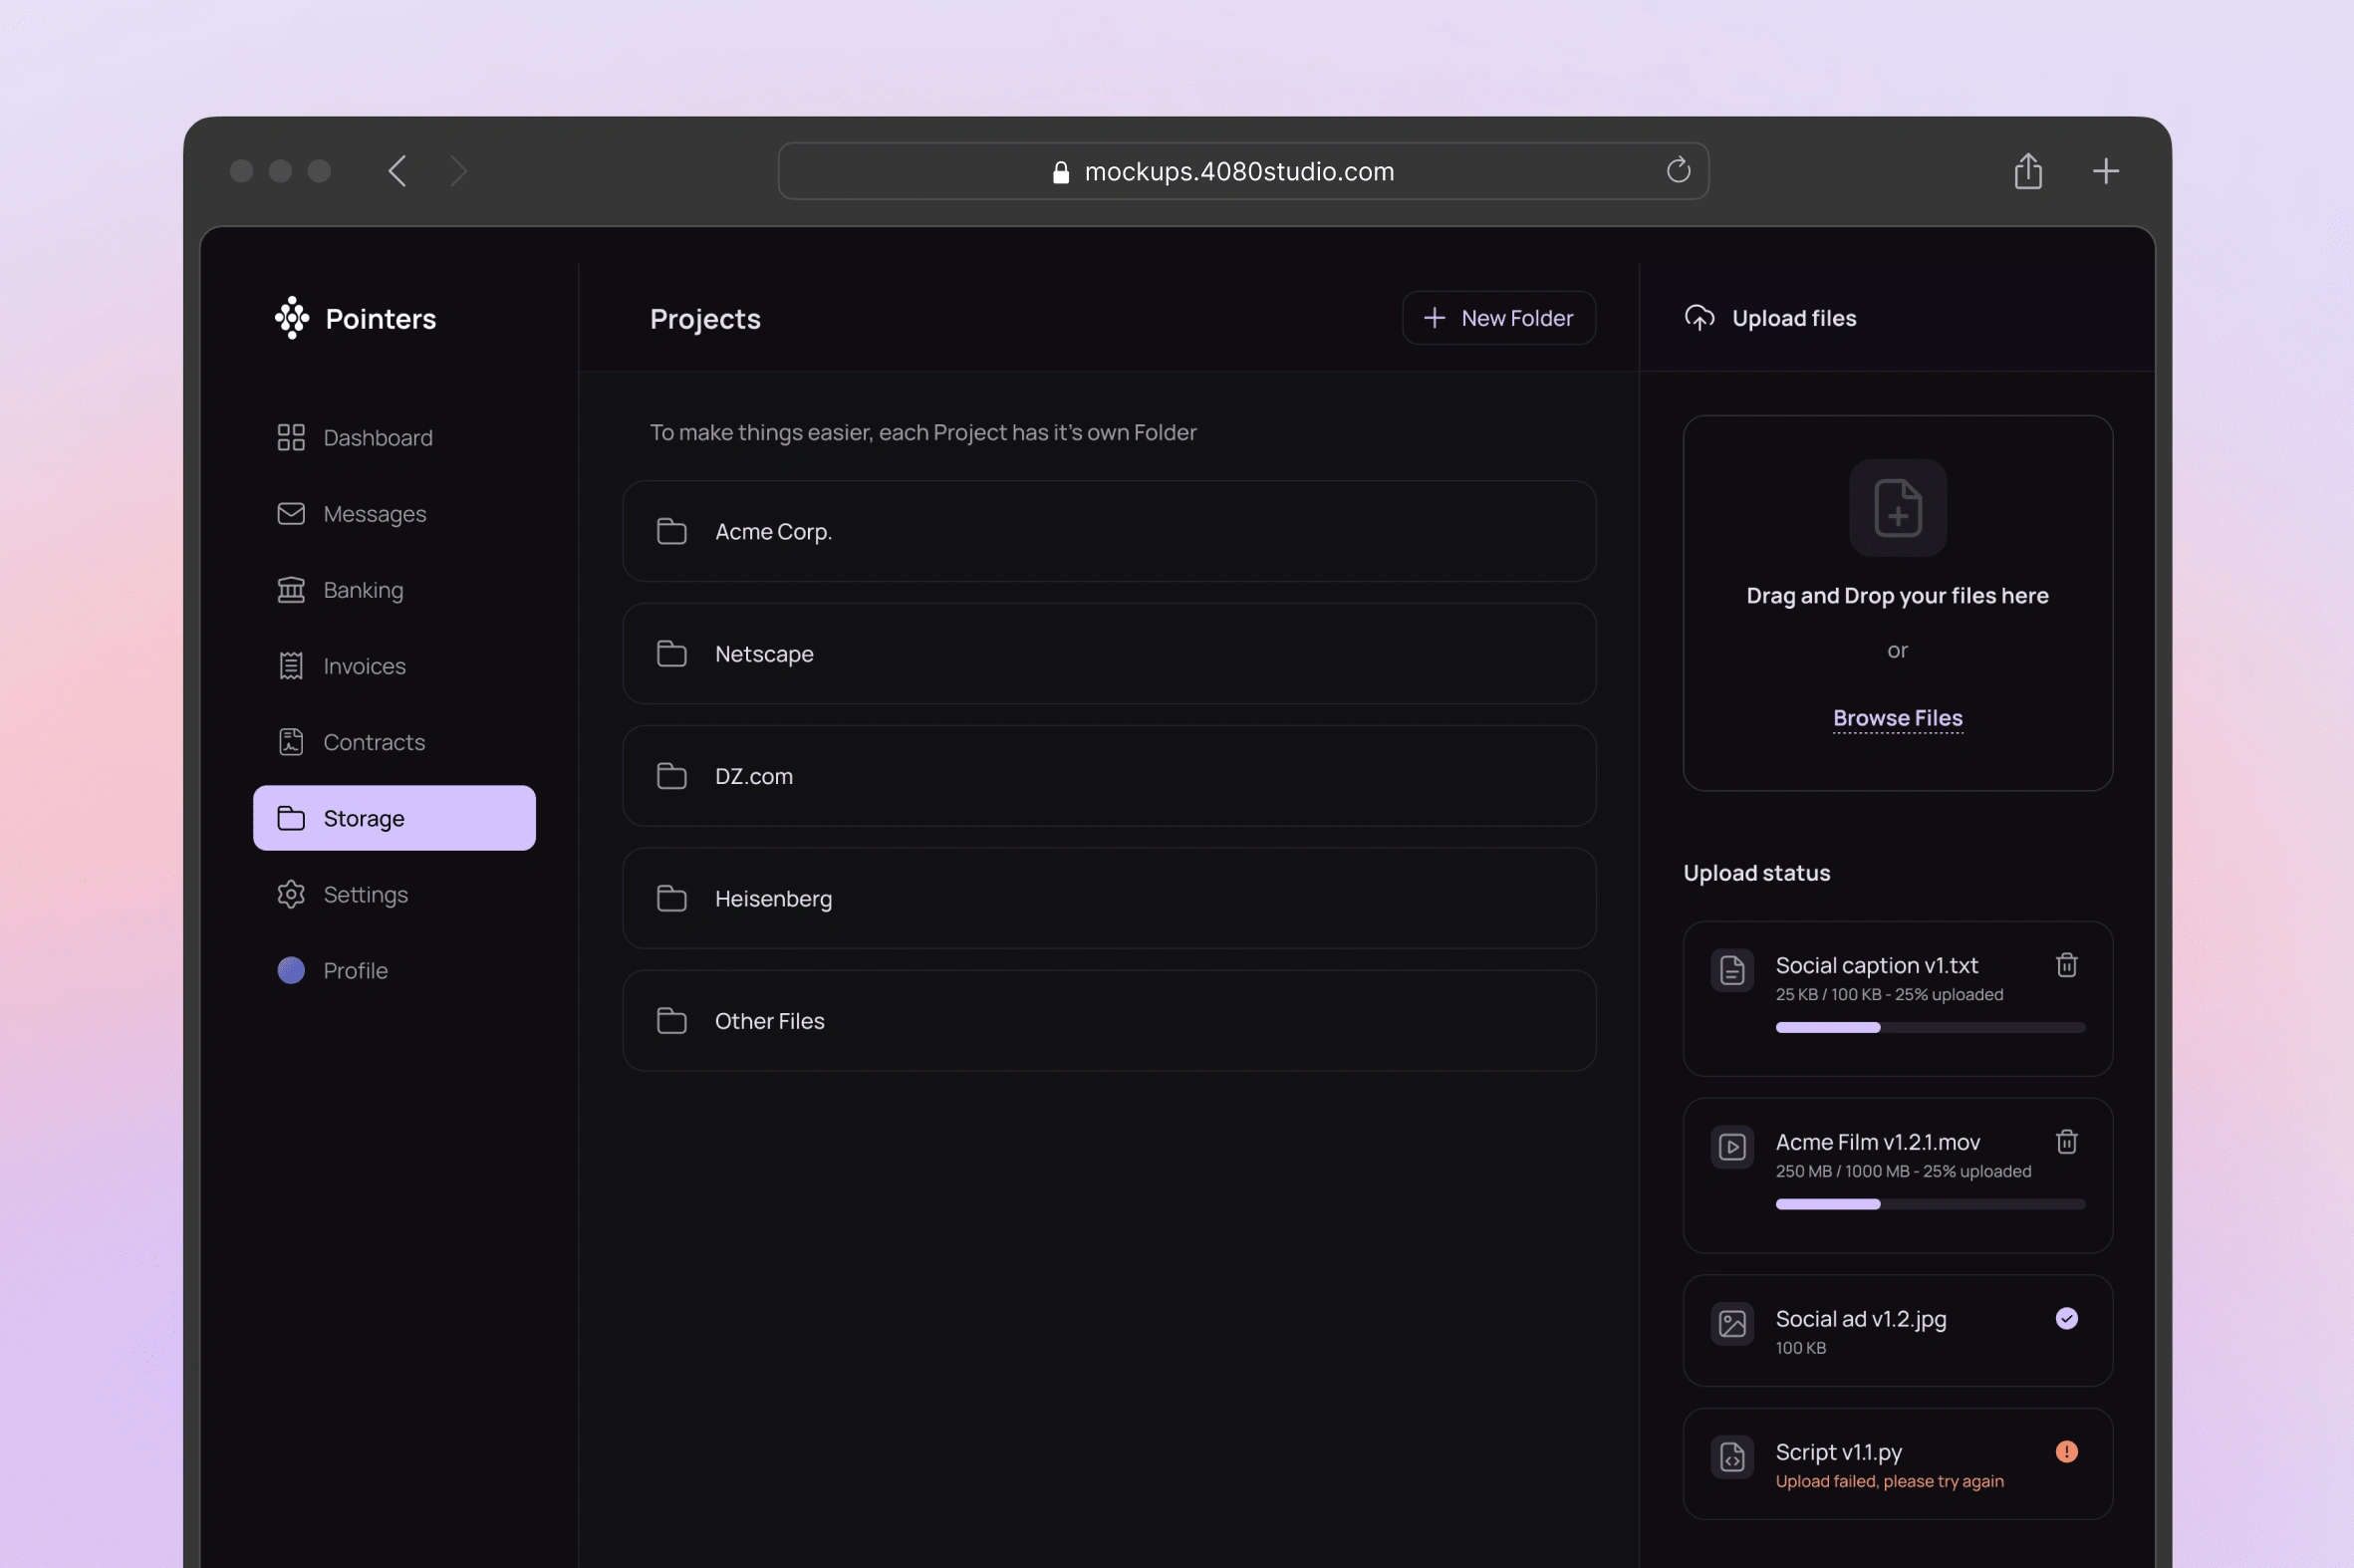
Task: Click the Social ad image file icon
Action: point(1732,1324)
